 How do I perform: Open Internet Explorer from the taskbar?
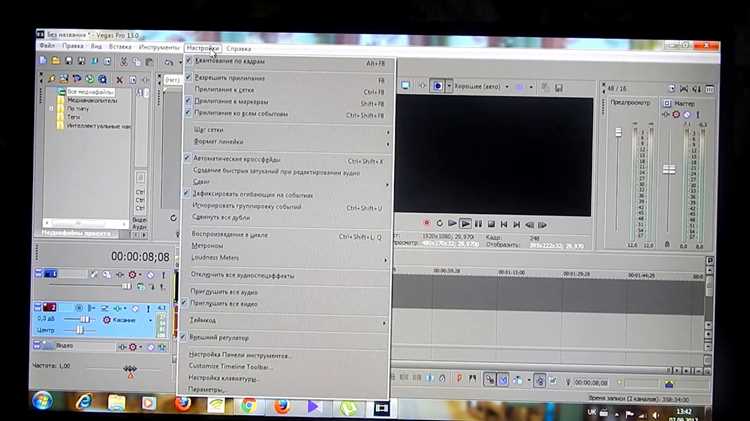click(x=81, y=404)
